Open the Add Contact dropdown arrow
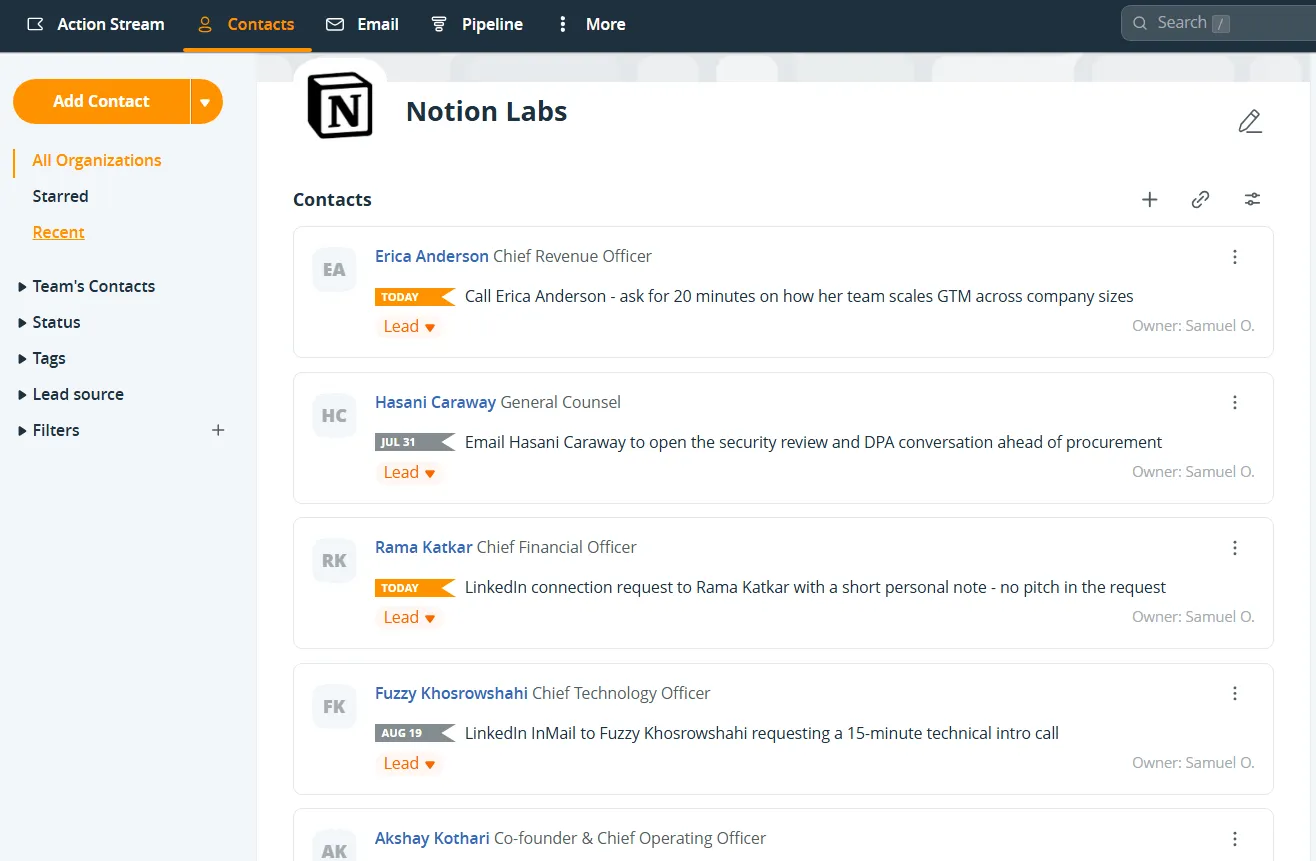Image resolution: width=1316 pixels, height=861 pixels. point(205,101)
